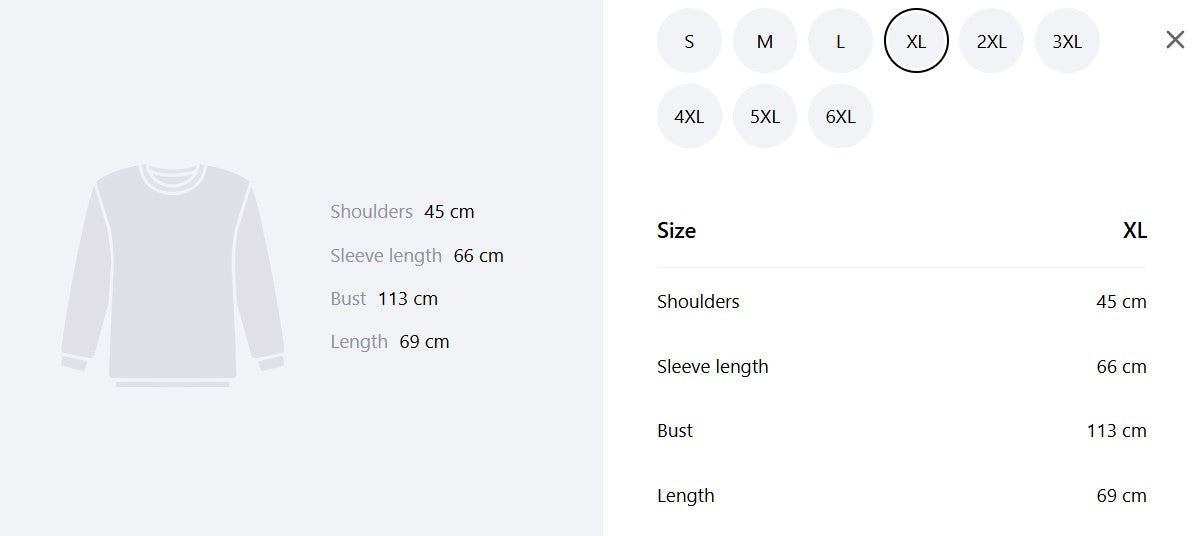Switch to size 6XL
Image resolution: width=1193 pixels, height=536 pixels.
click(840, 116)
